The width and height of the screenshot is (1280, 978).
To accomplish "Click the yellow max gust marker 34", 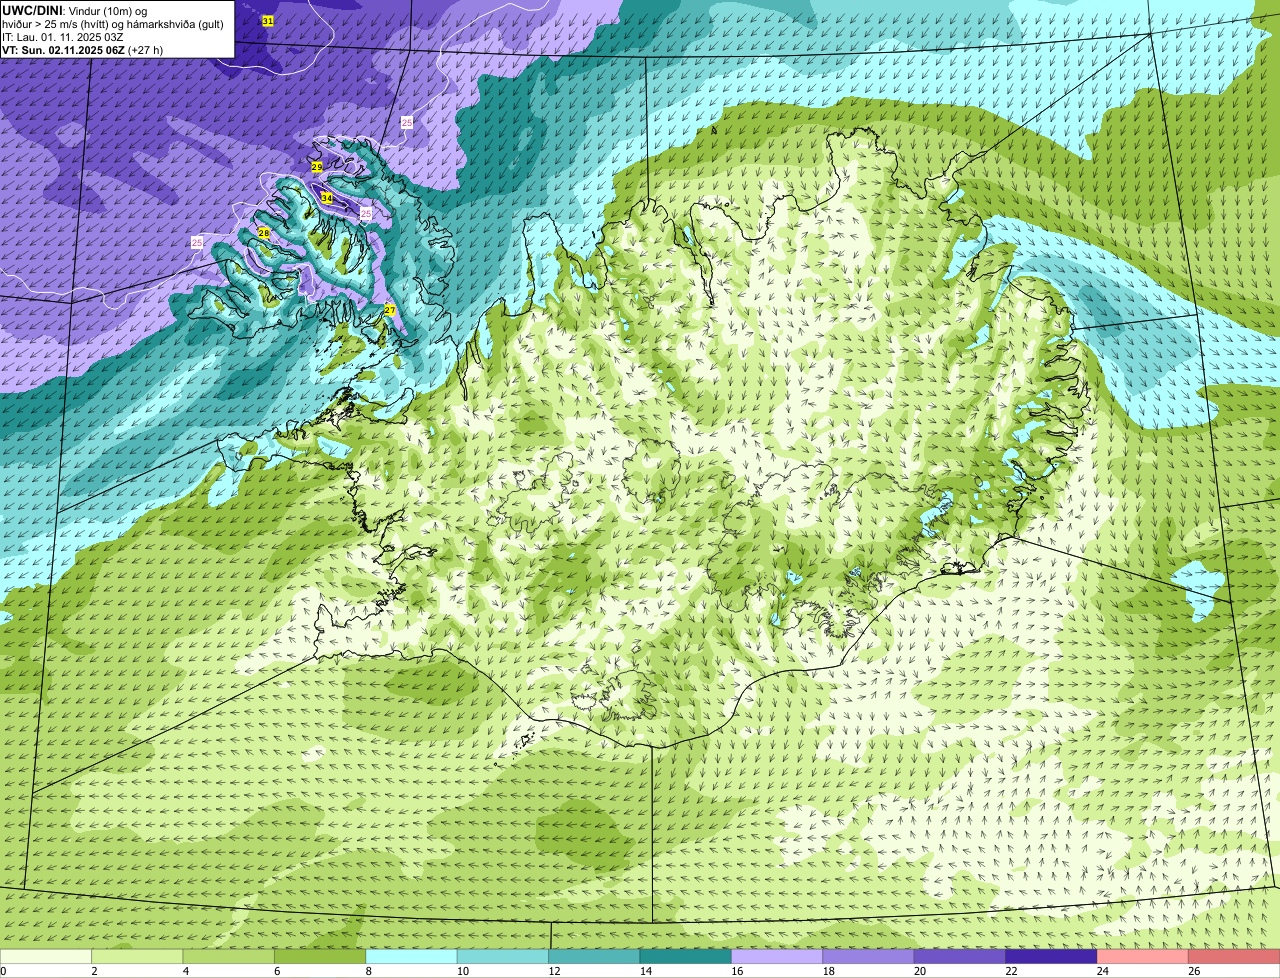I will (327, 198).
